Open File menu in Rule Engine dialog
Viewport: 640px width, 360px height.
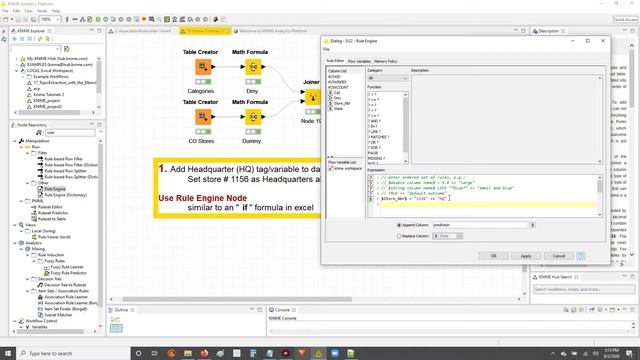[x=326, y=49]
